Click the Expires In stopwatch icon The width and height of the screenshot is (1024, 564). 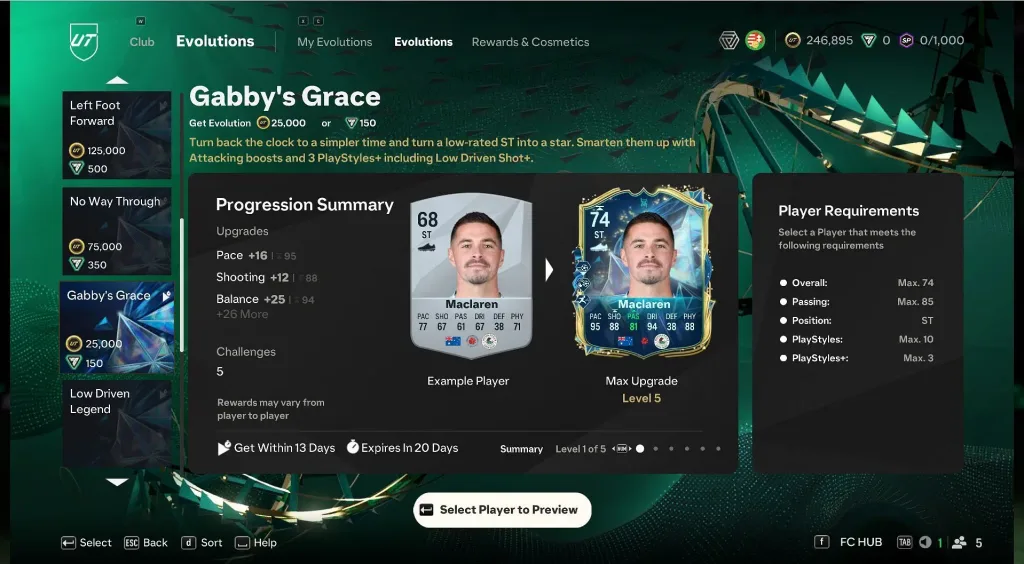(352, 448)
